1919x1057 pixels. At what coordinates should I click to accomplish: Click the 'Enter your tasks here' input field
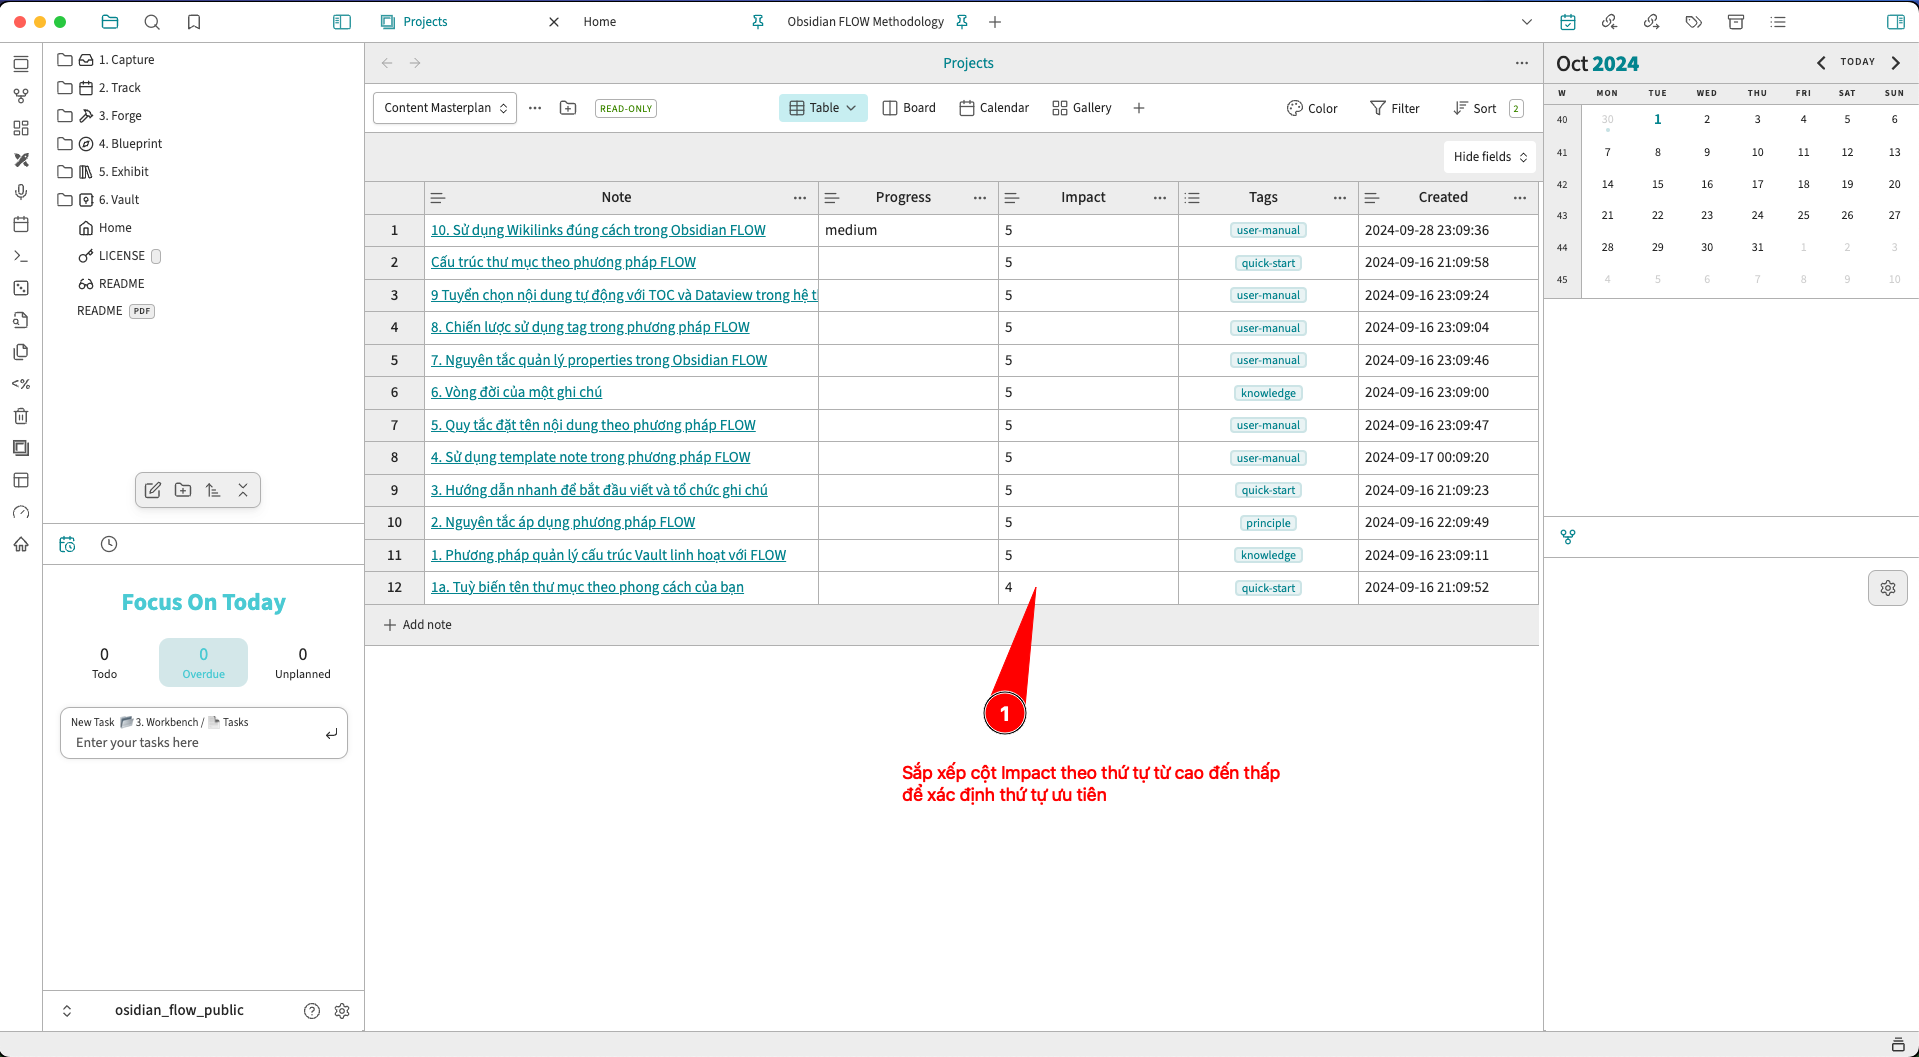[180, 742]
